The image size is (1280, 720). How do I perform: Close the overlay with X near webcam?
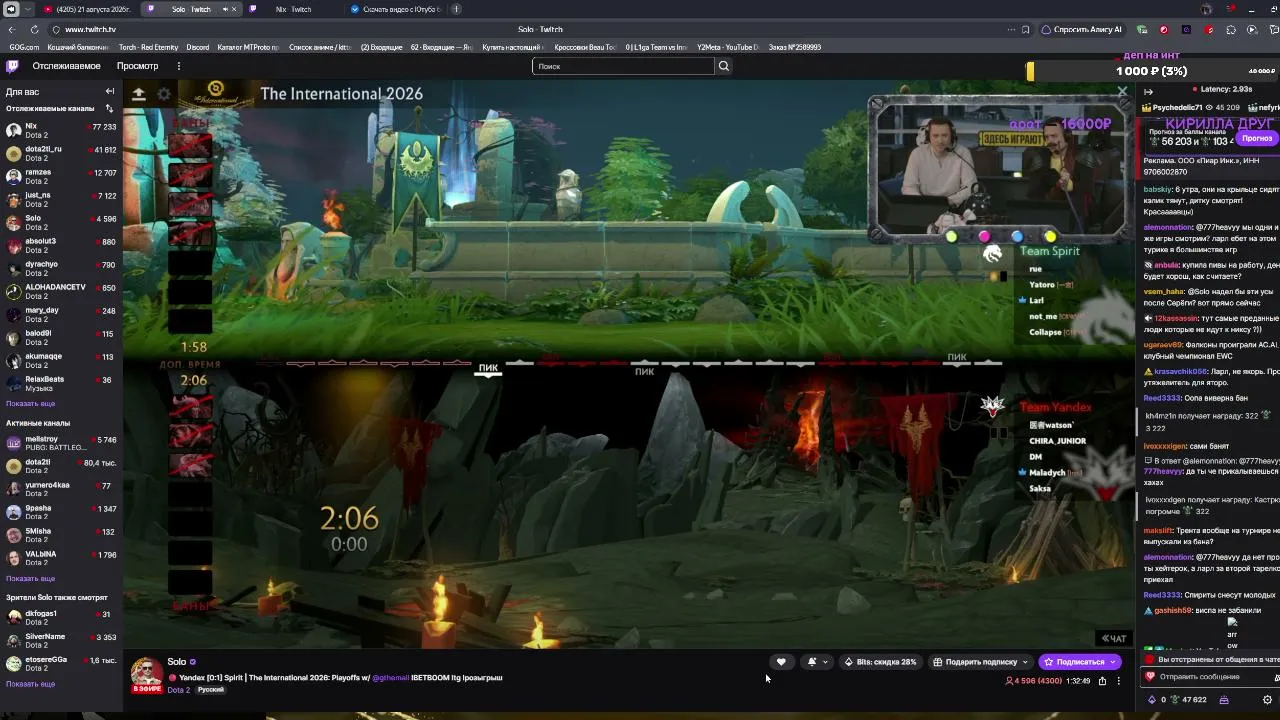click(1122, 92)
